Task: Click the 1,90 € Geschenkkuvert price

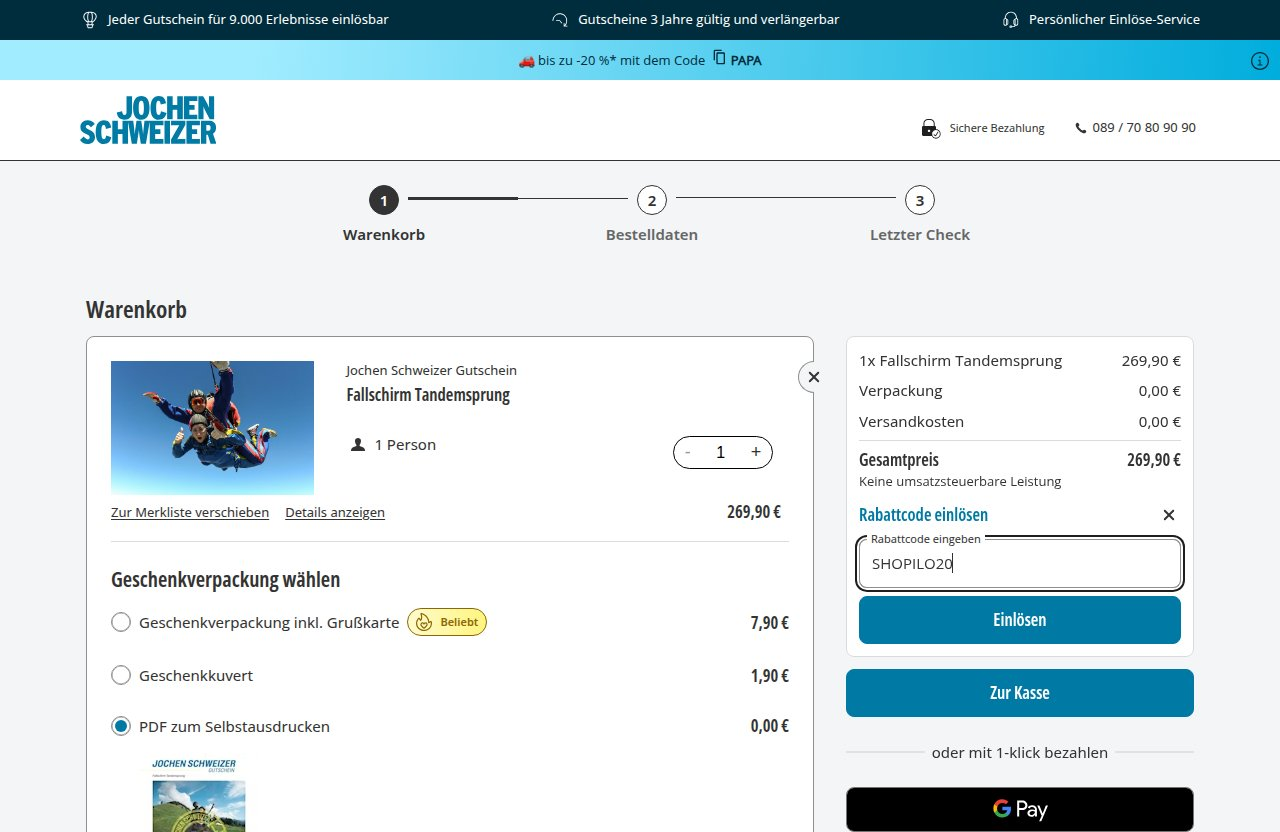Action: pos(770,676)
